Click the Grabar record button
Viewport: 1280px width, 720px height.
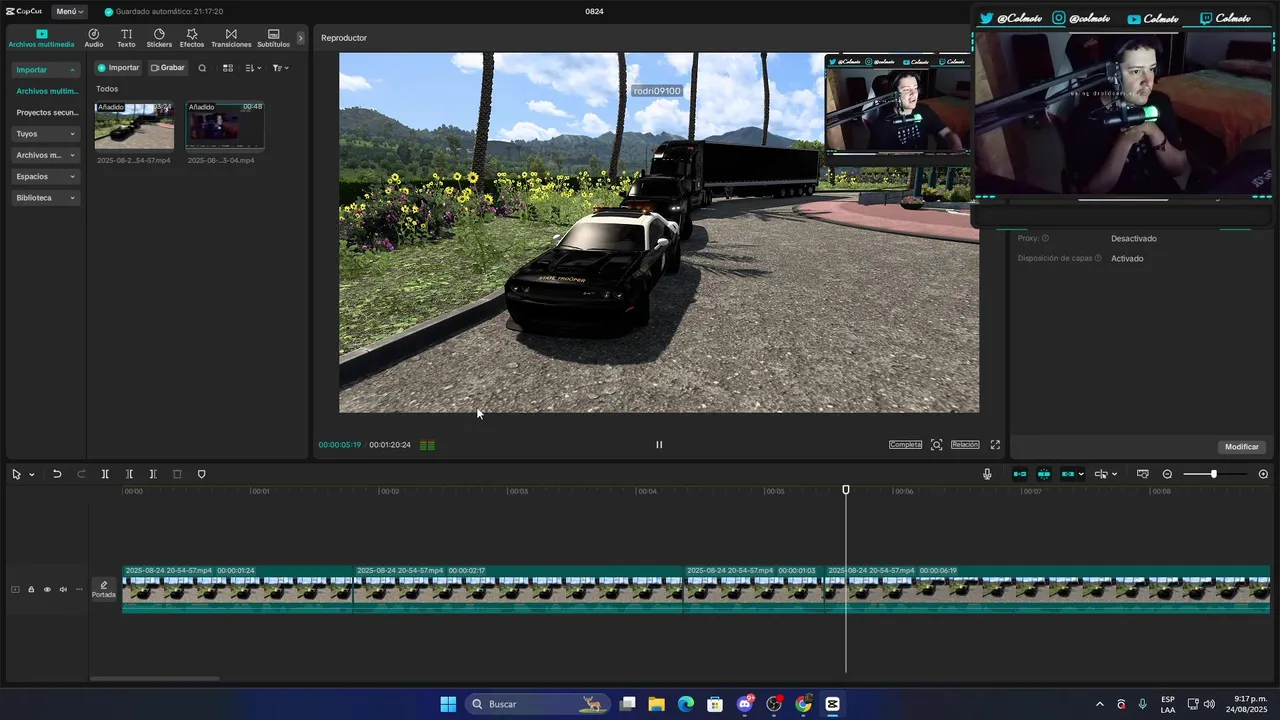[167, 68]
